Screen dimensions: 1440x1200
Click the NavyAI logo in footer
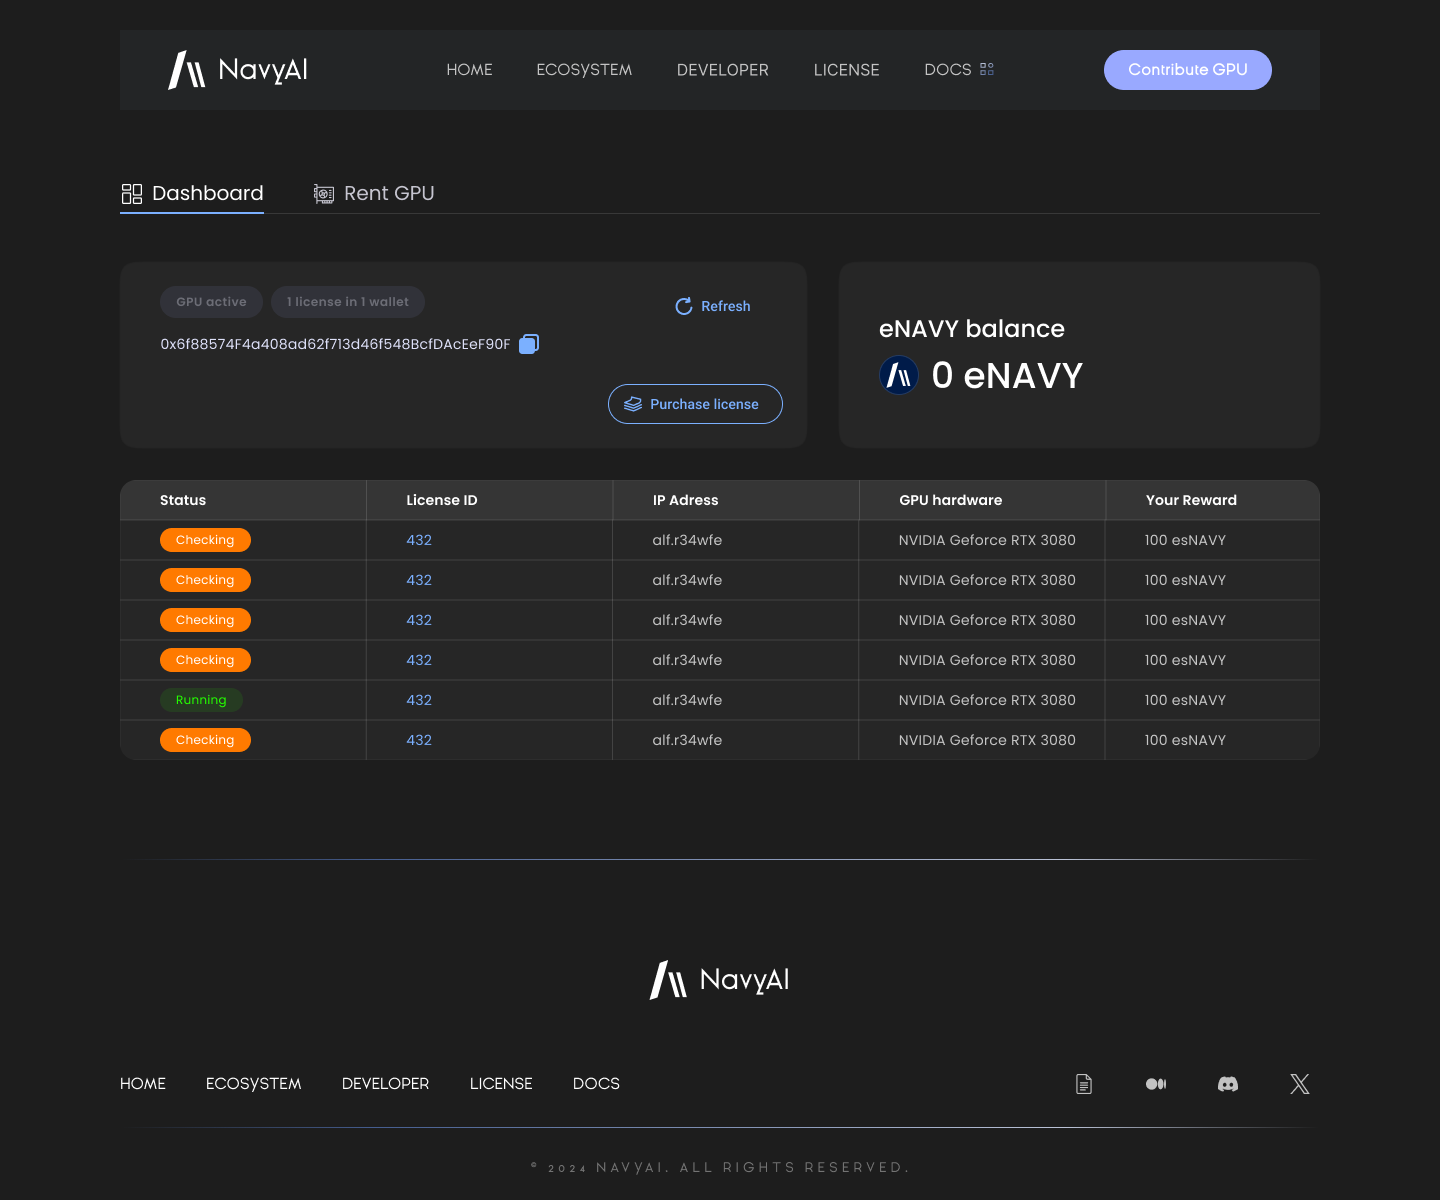(x=719, y=980)
